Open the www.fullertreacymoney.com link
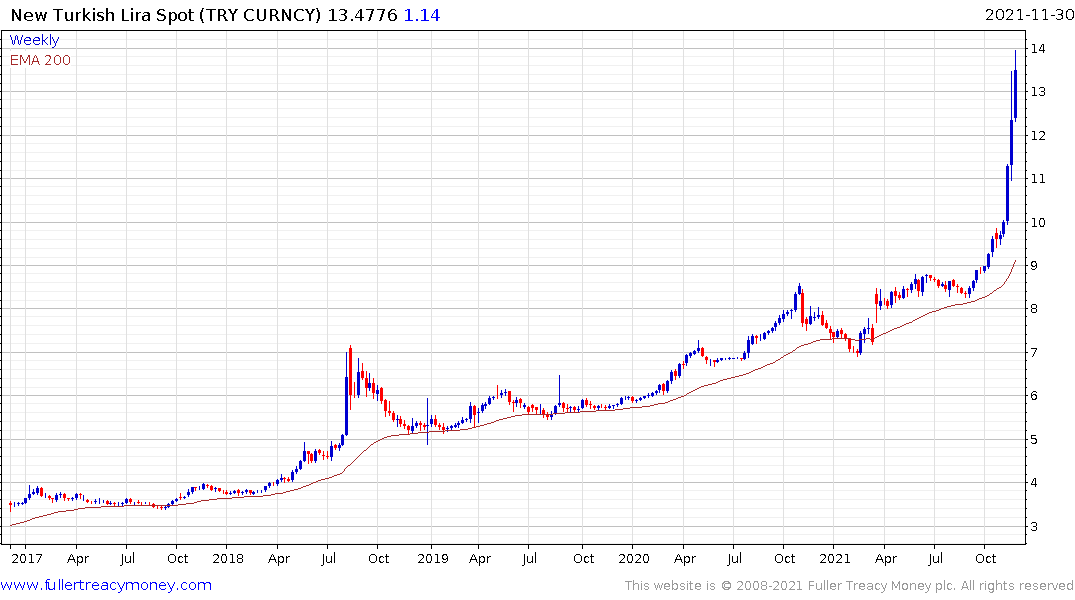Viewport: 1075px width, 600px height. click(106, 585)
